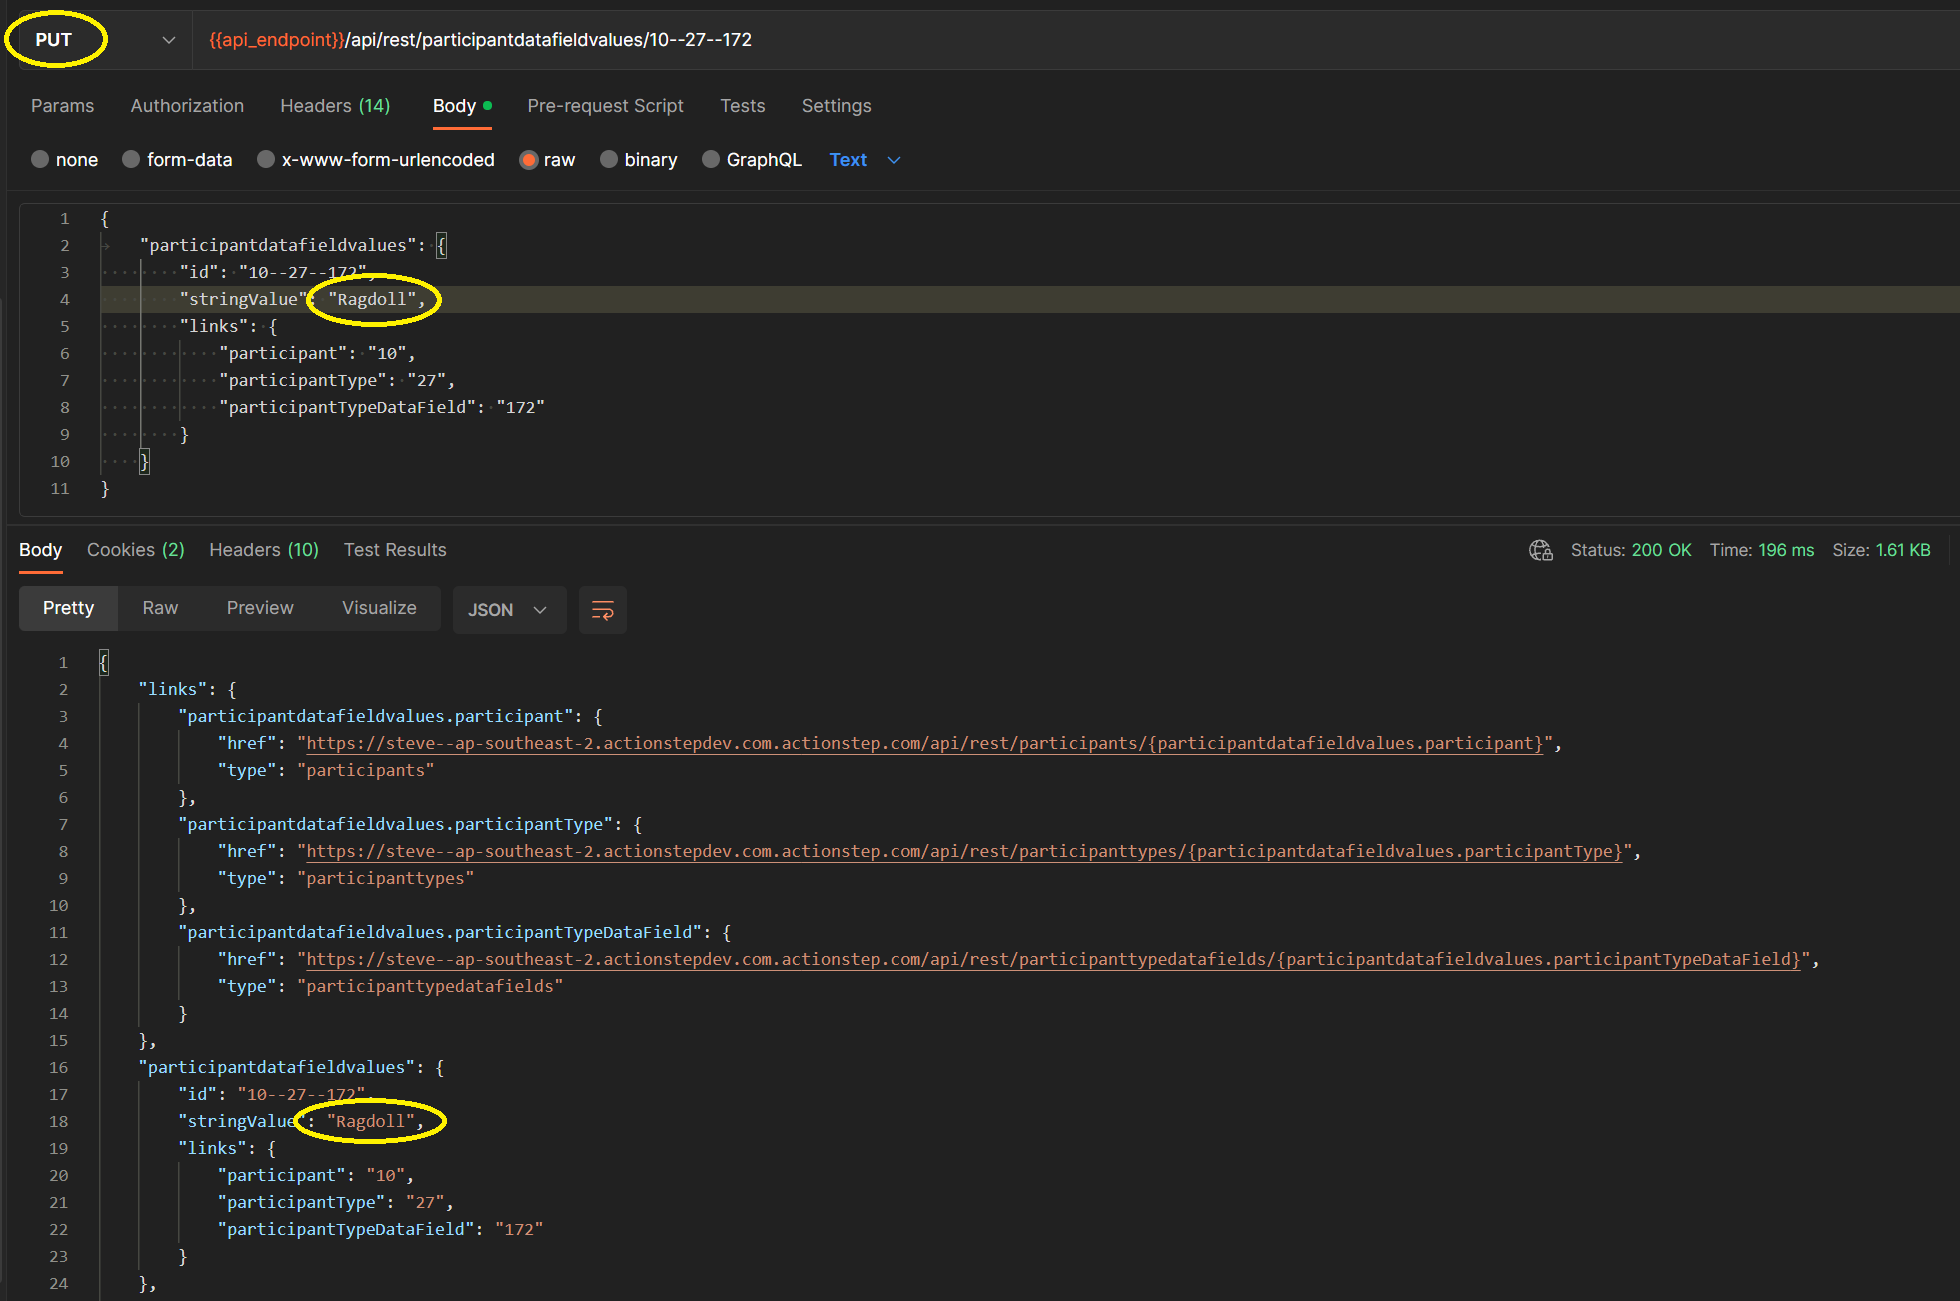The width and height of the screenshot is (1960, 1301).
Task: Open the Authorization tab
Action: tap(187, 106)
